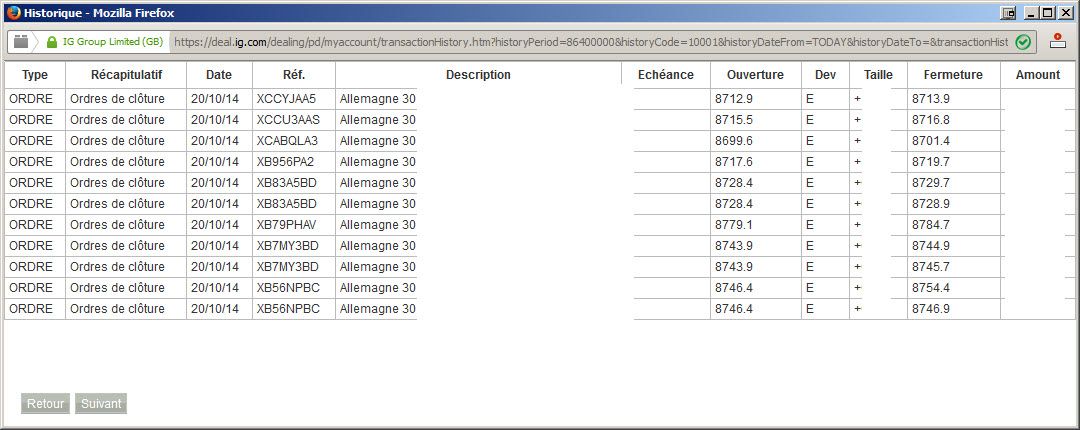Image resolution: width=1080 pixels, height=430 pixels.
Task: Click the Fermeture column header
Action: (953, 75)
